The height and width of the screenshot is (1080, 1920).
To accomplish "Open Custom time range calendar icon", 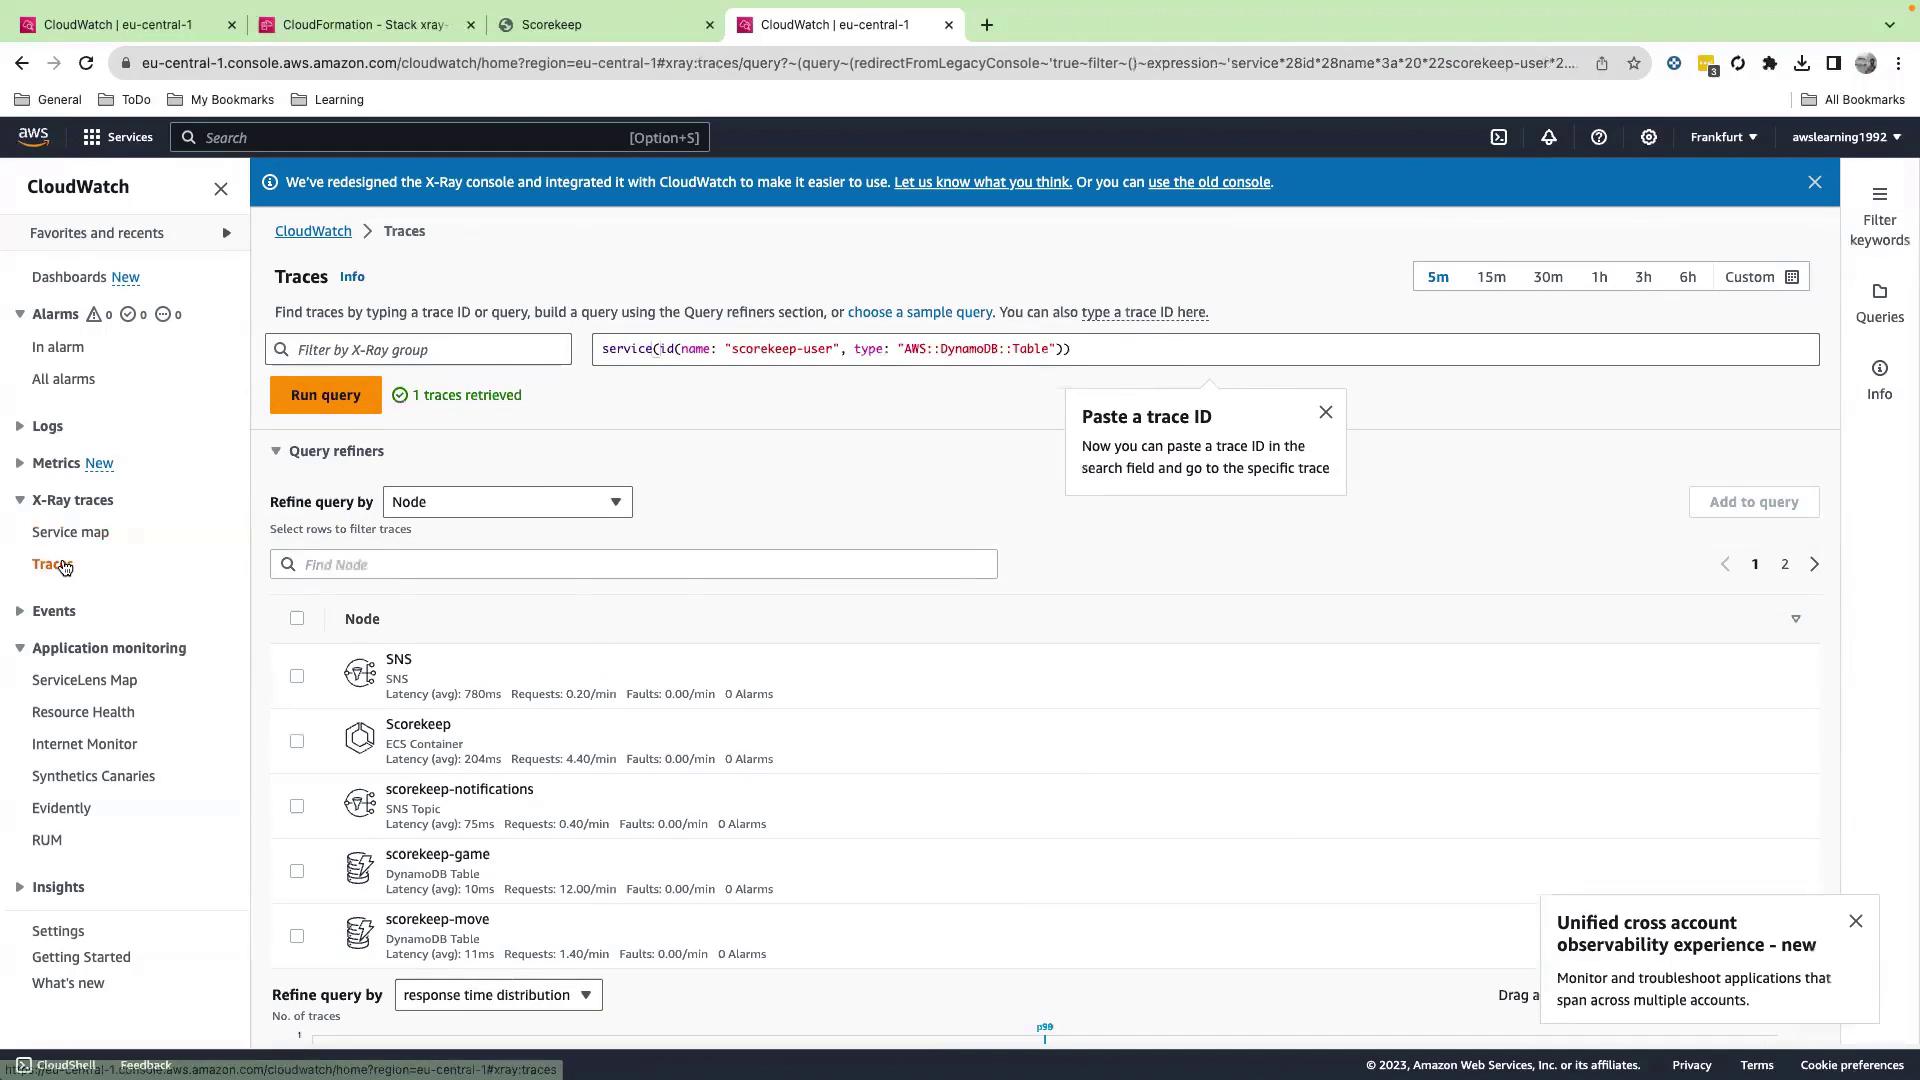I will (x=1792, y=277).
